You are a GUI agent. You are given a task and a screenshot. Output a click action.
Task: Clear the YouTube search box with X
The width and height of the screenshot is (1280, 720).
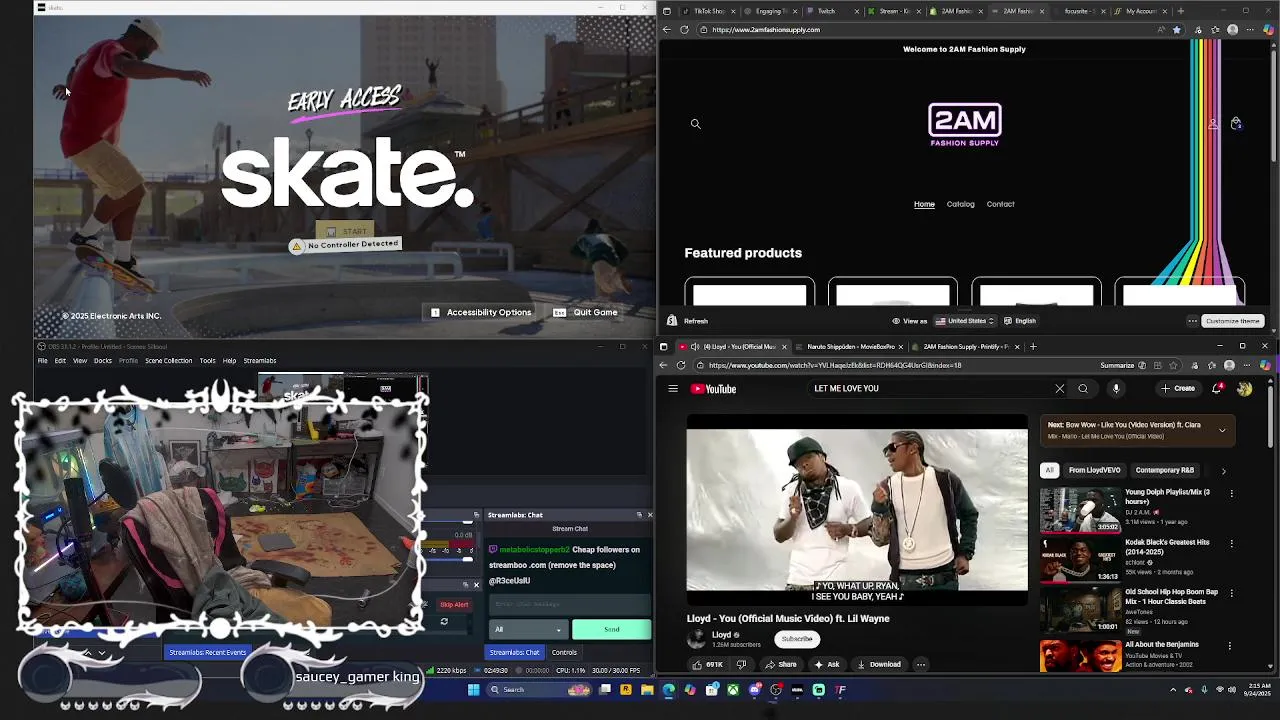(1060, 389)
